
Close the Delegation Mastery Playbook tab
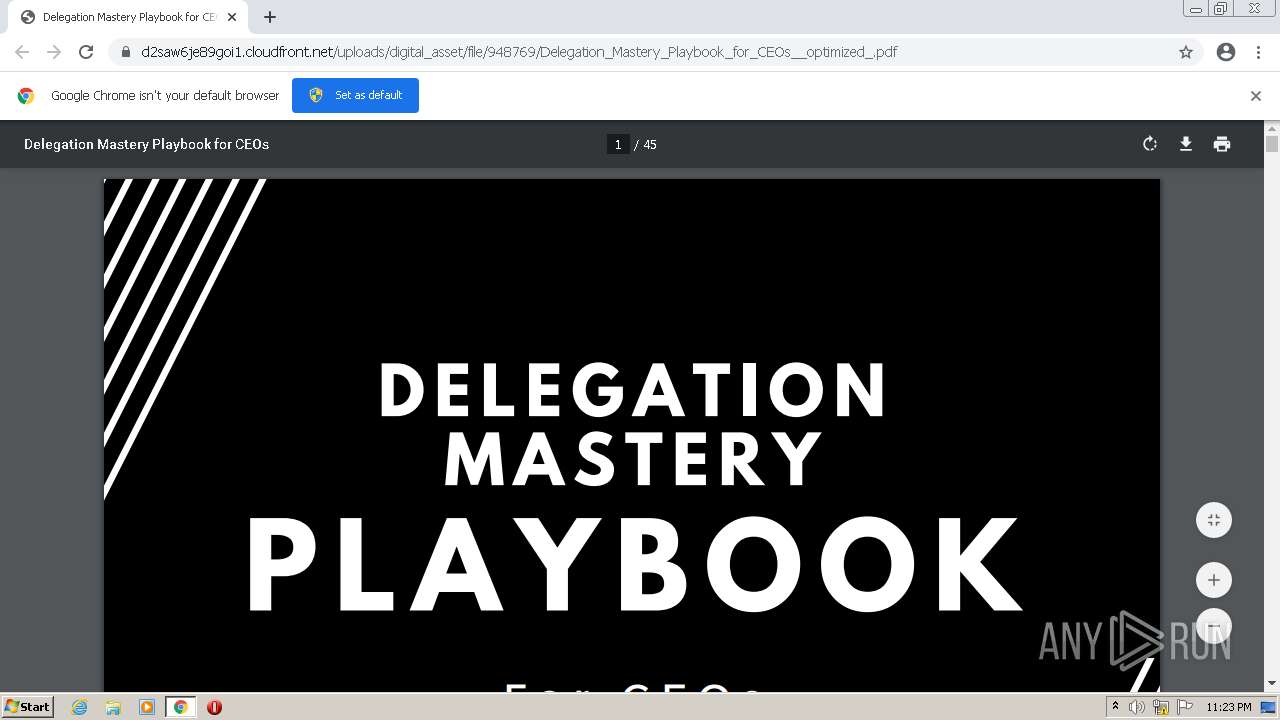[232, 17]
